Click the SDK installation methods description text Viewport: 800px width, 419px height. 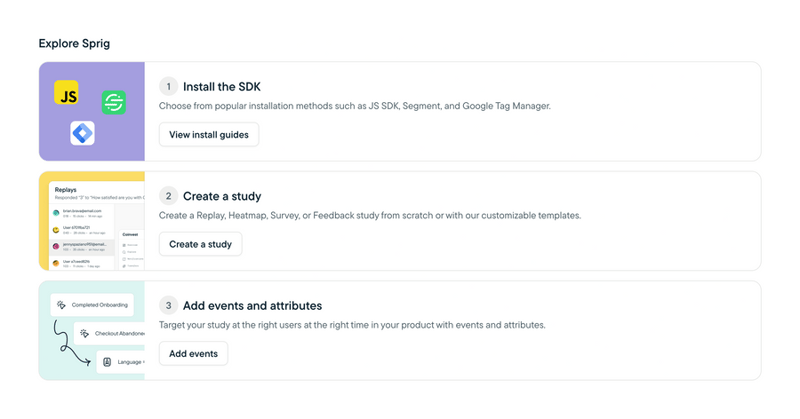(354, 106)
